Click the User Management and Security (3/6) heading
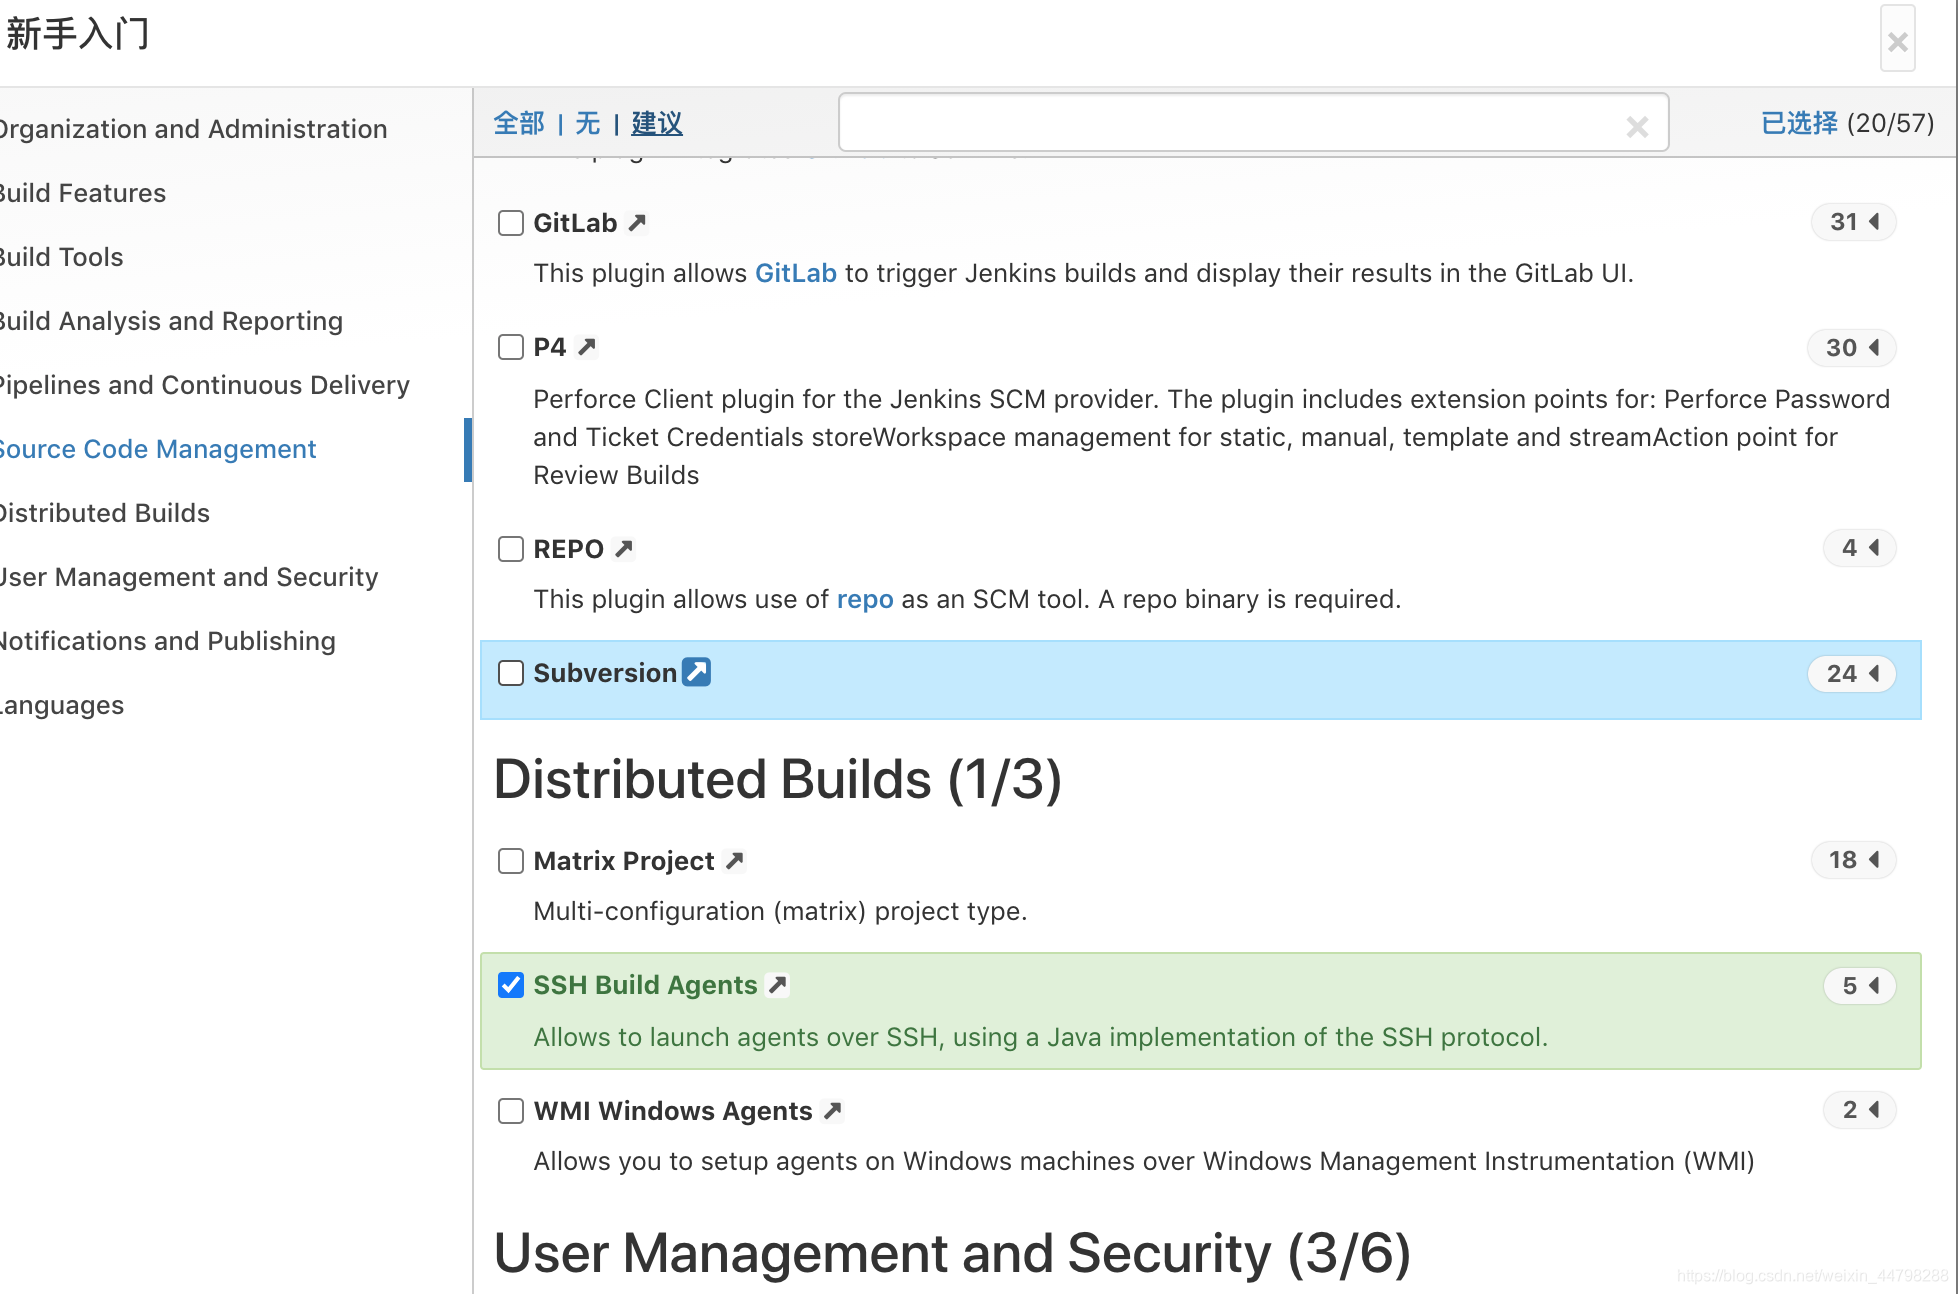The height and width of the screenshot is (1294, 1958). point(952,1253)
